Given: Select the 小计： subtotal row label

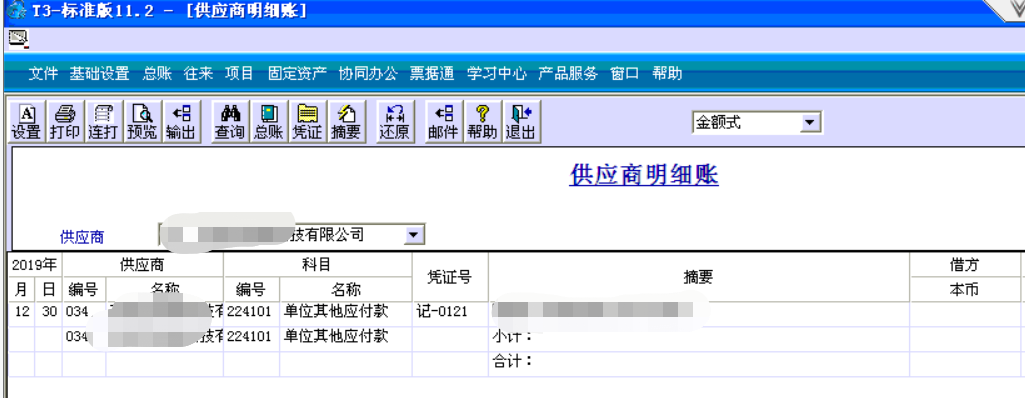Looking at the screenshot, I should (x=512, y=337).
